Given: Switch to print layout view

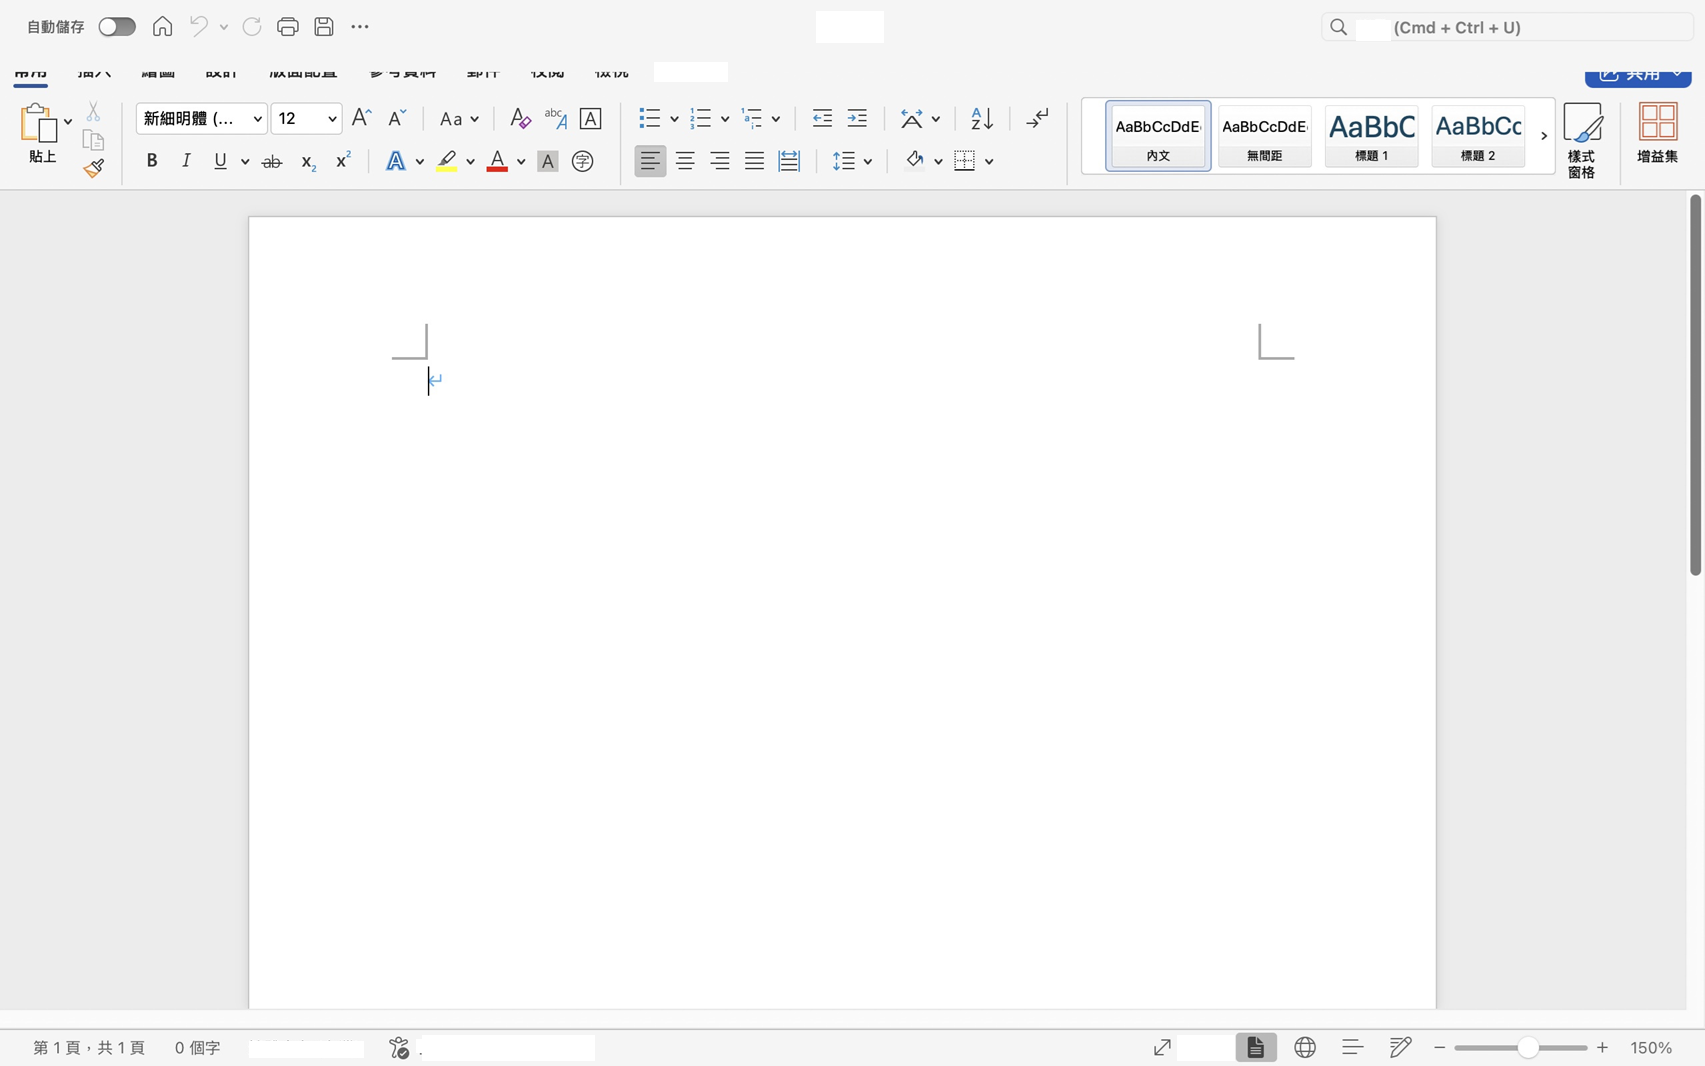Looking at the screenshot, I should 1256,1047.
